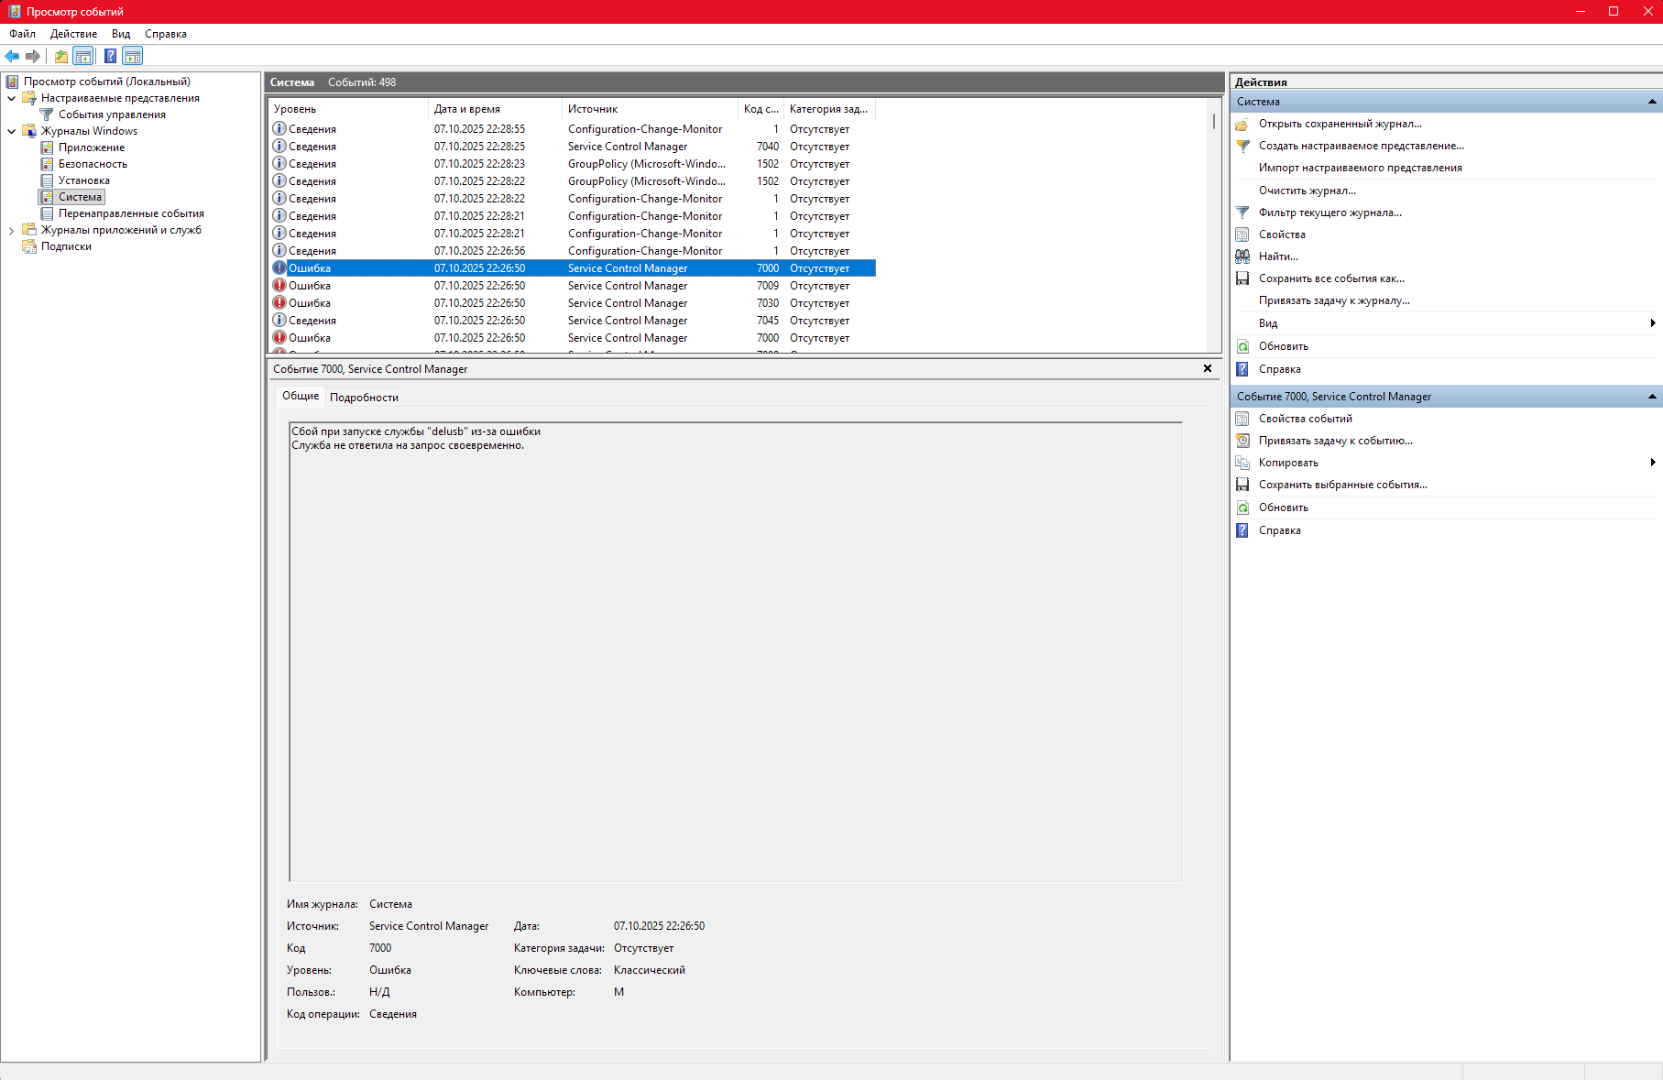Viewport: 1663px width, 1080px height.
Task: Click 'Очистить журнал...' in Actions
Action: 1306,190
